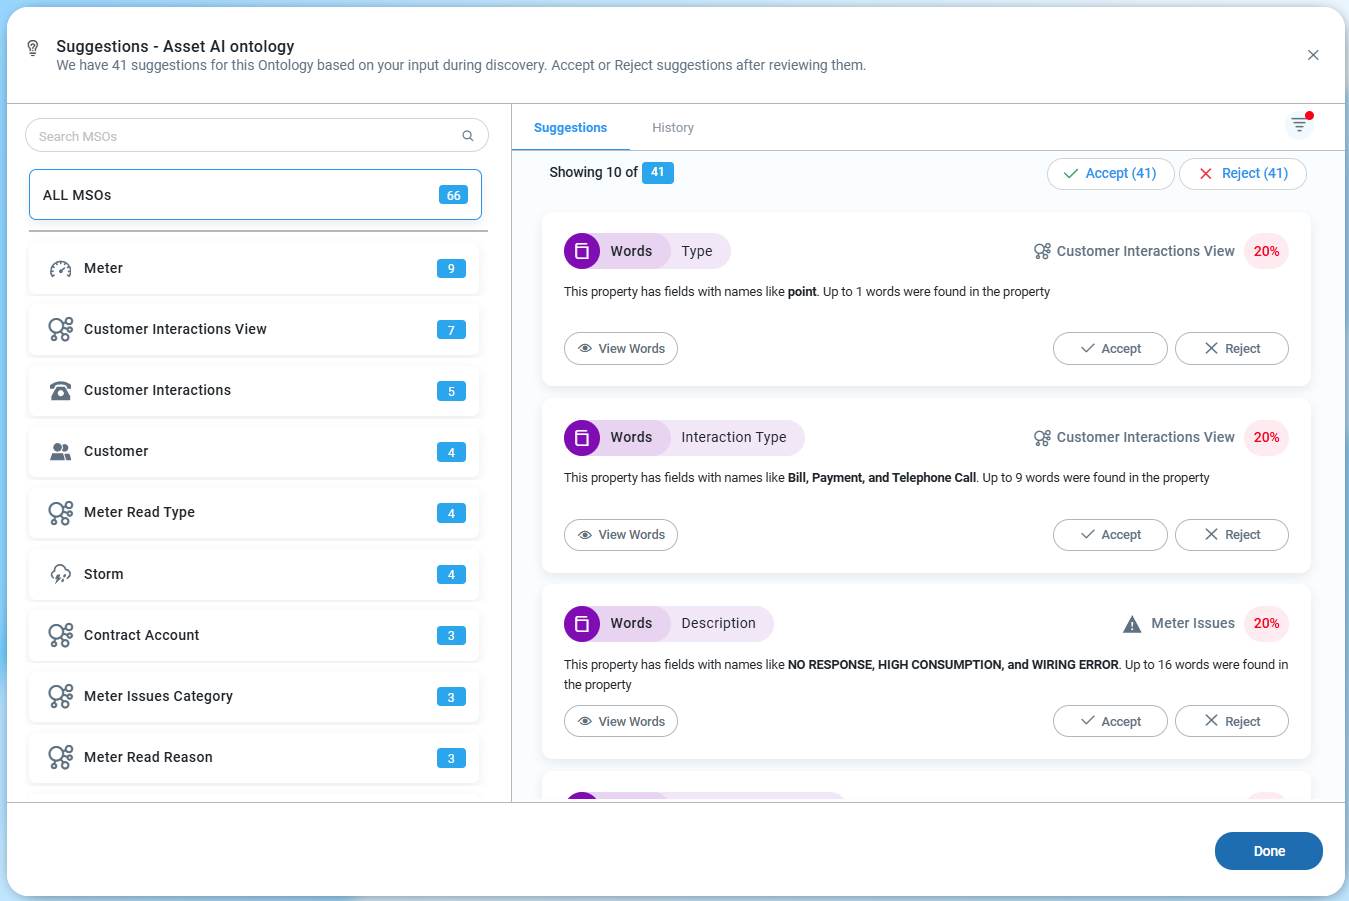Click the Meter Issues warning triangle icon
1349x901 pixels.
[x=1131, y=624]
